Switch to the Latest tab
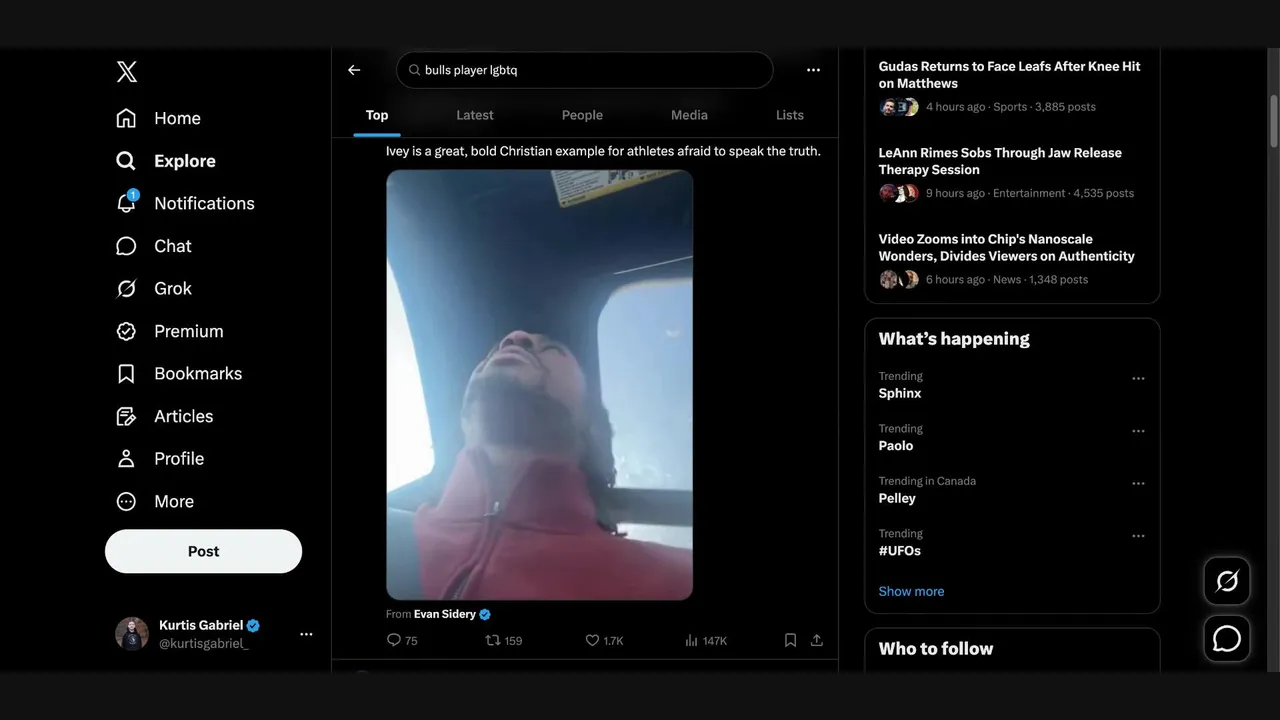Image resolution: width=1280 pixels, height=720 pixels. (475, 115)
